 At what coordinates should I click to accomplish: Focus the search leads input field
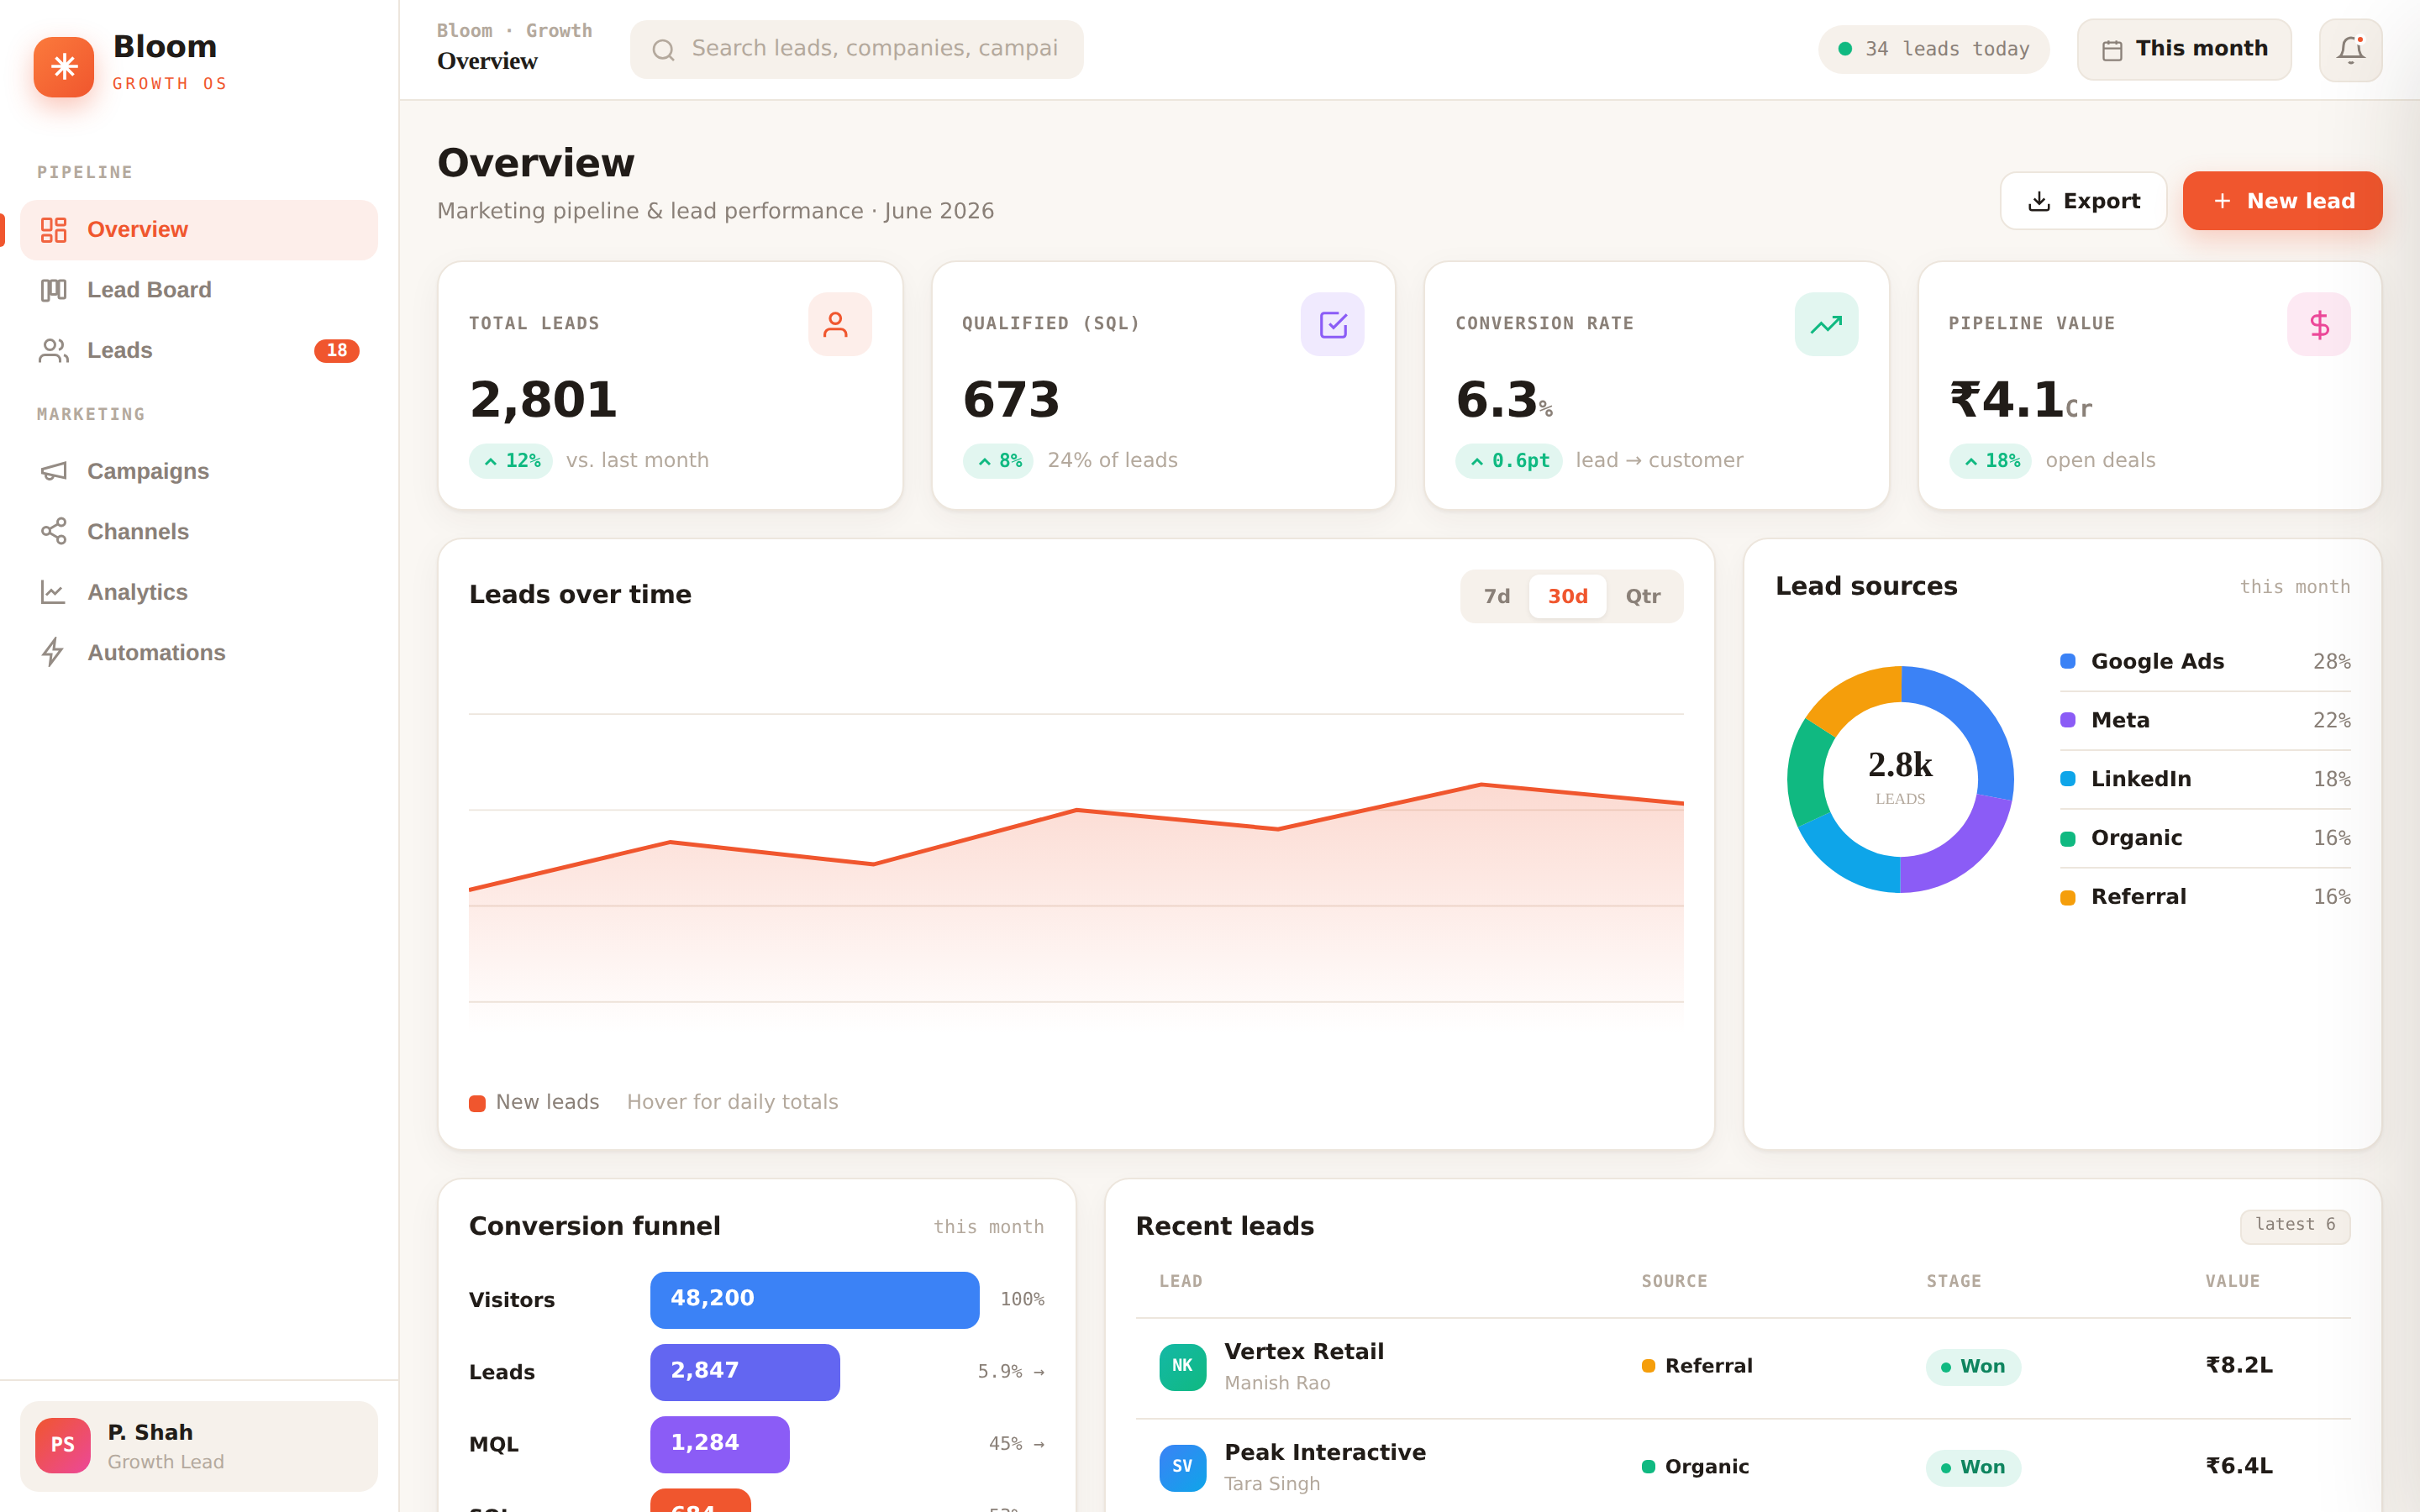pyautogui.click(x=856, y=49)
